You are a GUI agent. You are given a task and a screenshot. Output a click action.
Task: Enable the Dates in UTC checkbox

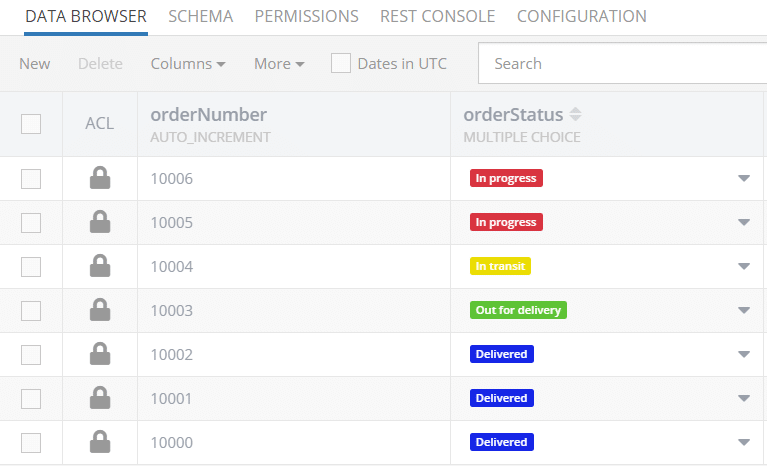tap(340, 63)
